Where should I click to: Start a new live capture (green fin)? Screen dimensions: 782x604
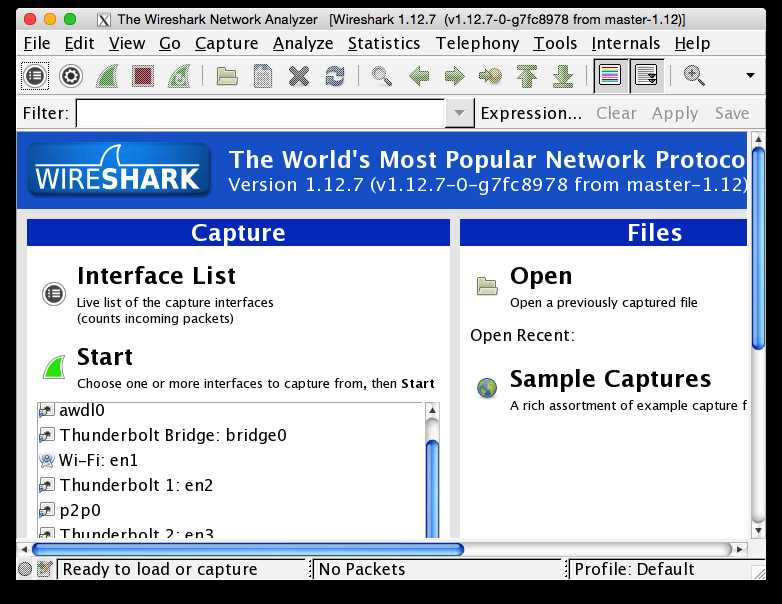pos(107,76)
